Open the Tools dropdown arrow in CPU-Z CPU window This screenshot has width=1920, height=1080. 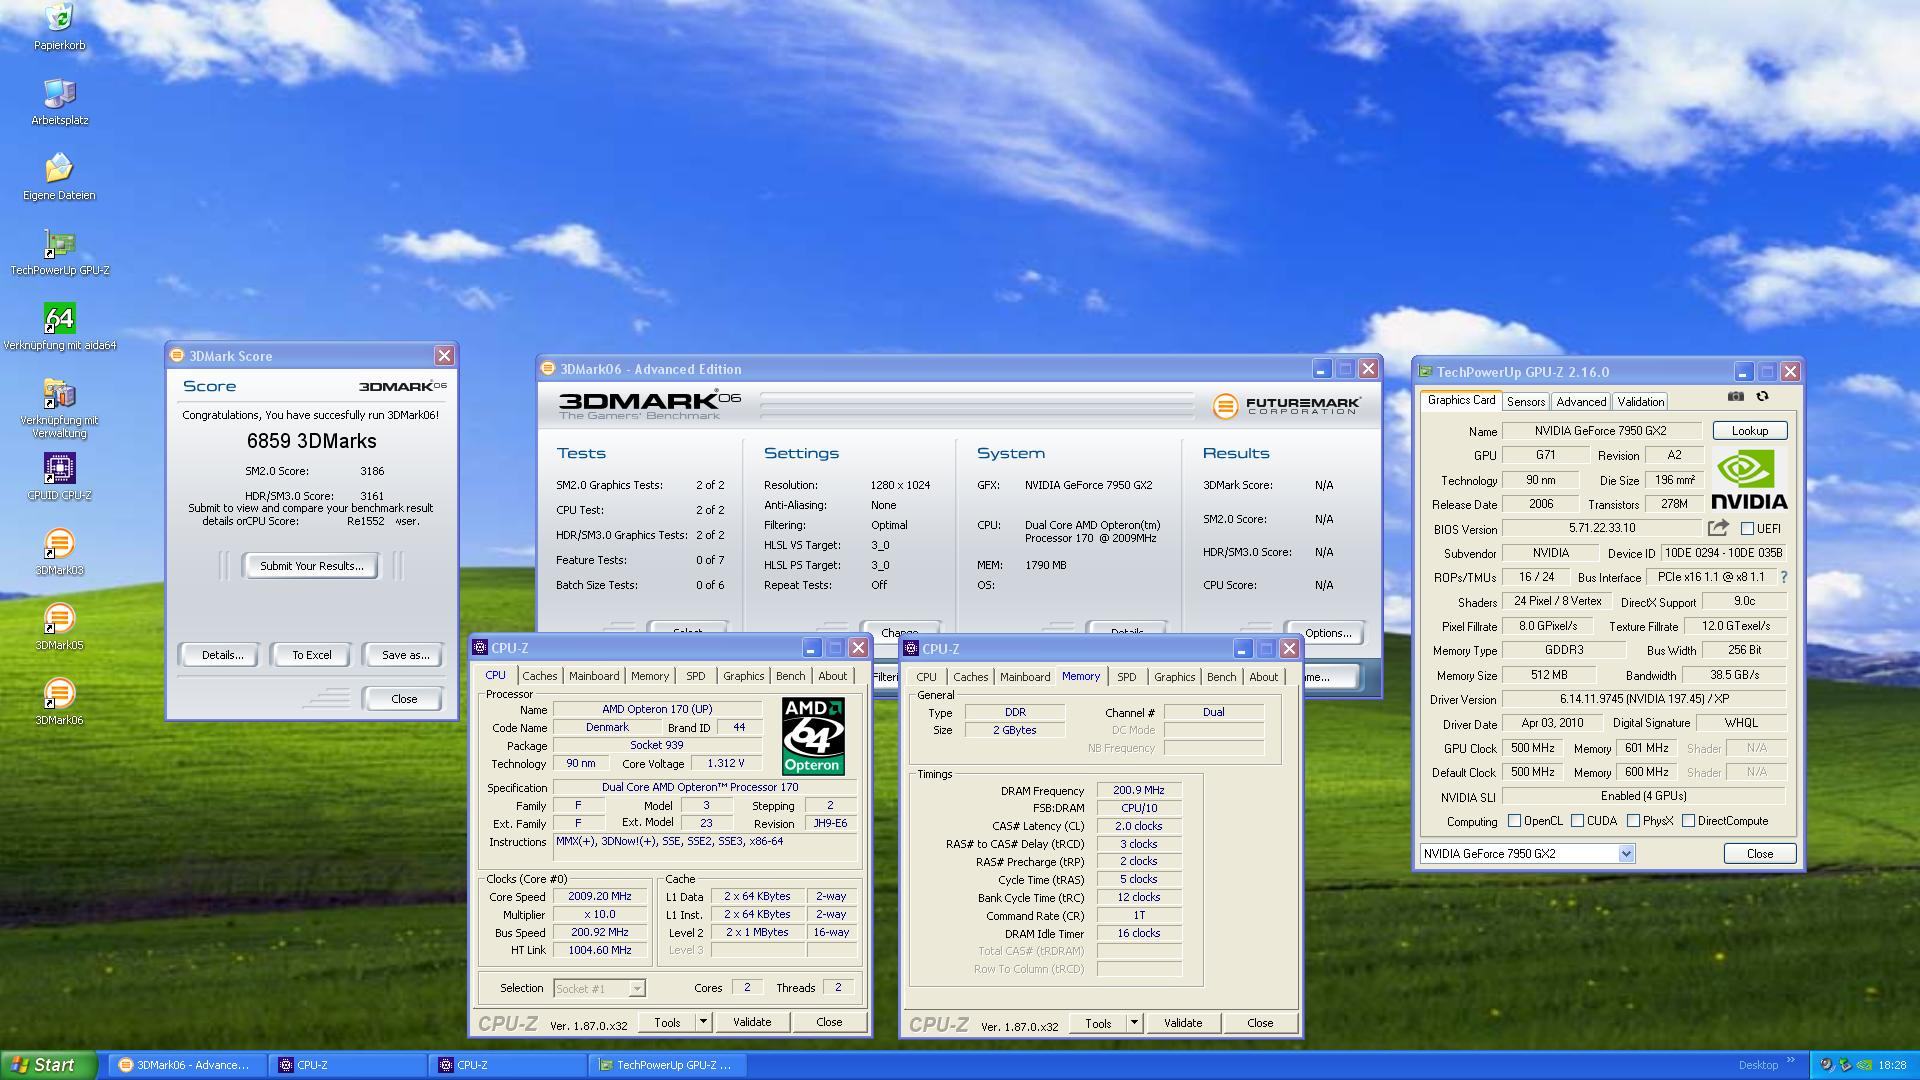coord(703,1022)
